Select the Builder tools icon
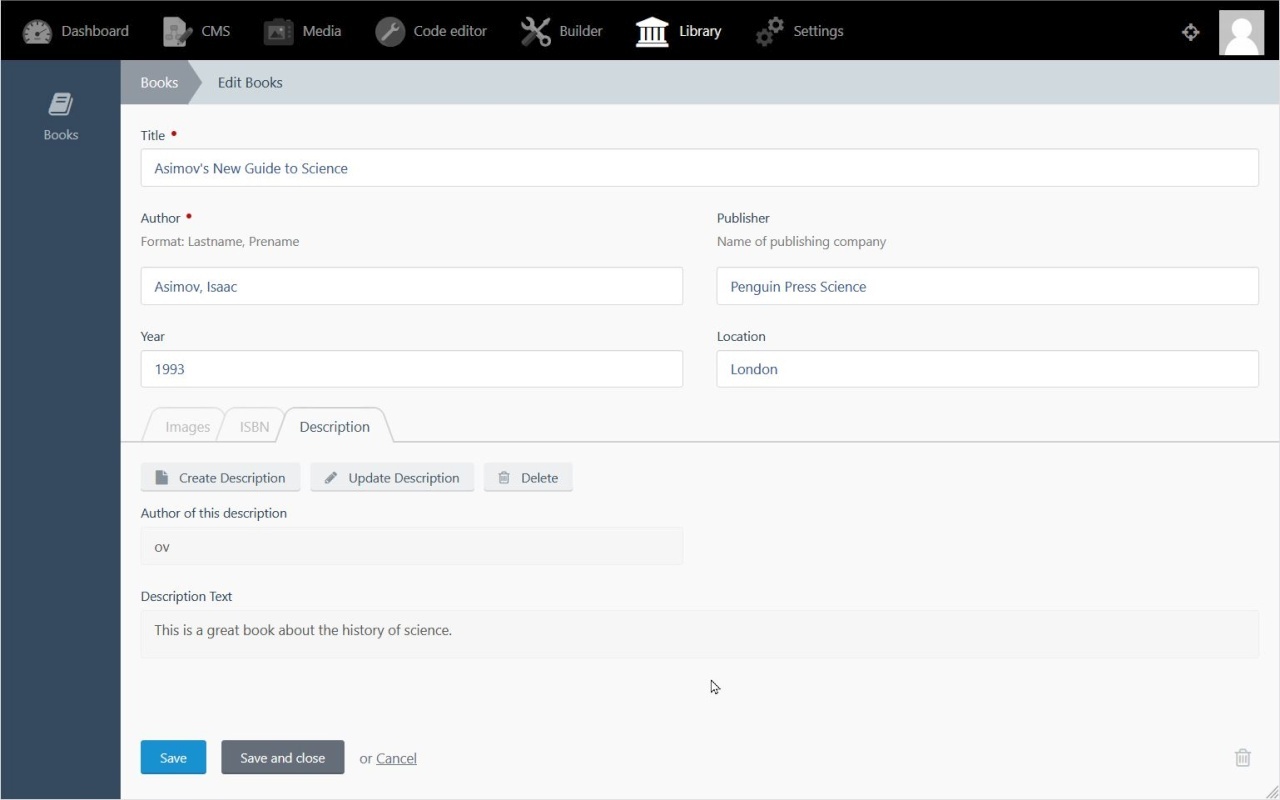The width and height of the screenshot is (1280, 800). pos(536,31)
